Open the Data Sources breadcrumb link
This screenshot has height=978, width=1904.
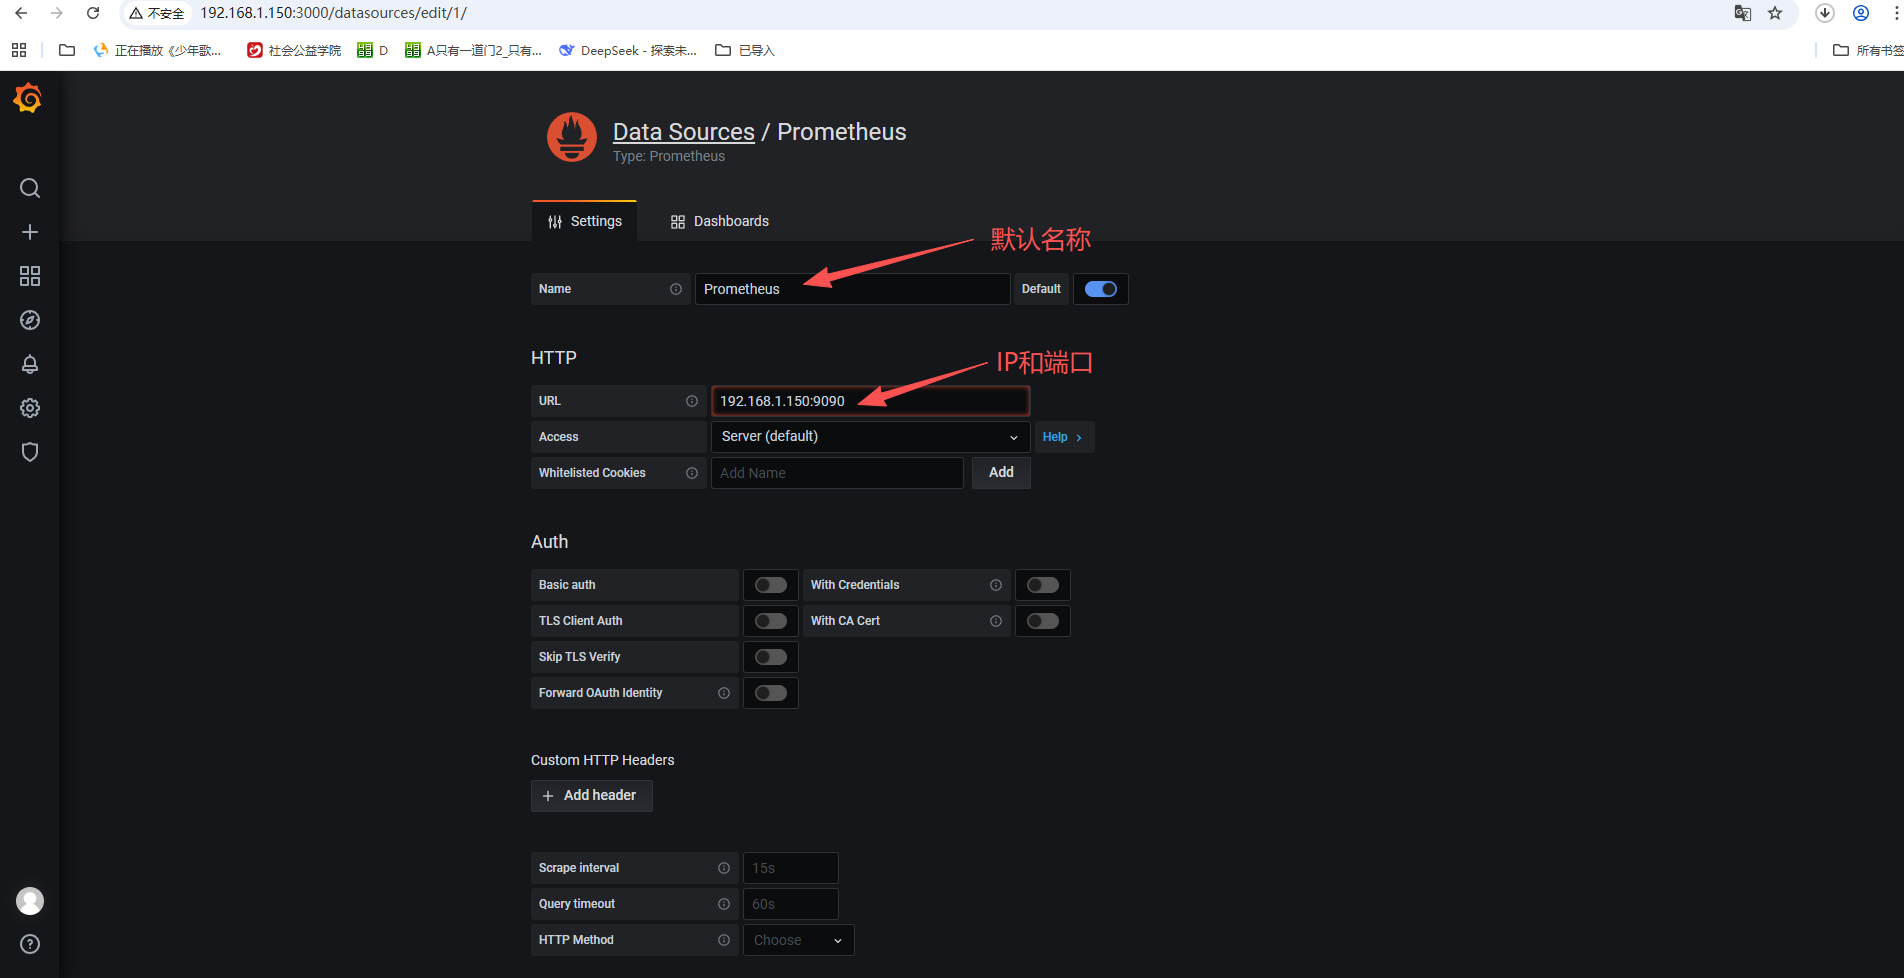tap(684, 132)
